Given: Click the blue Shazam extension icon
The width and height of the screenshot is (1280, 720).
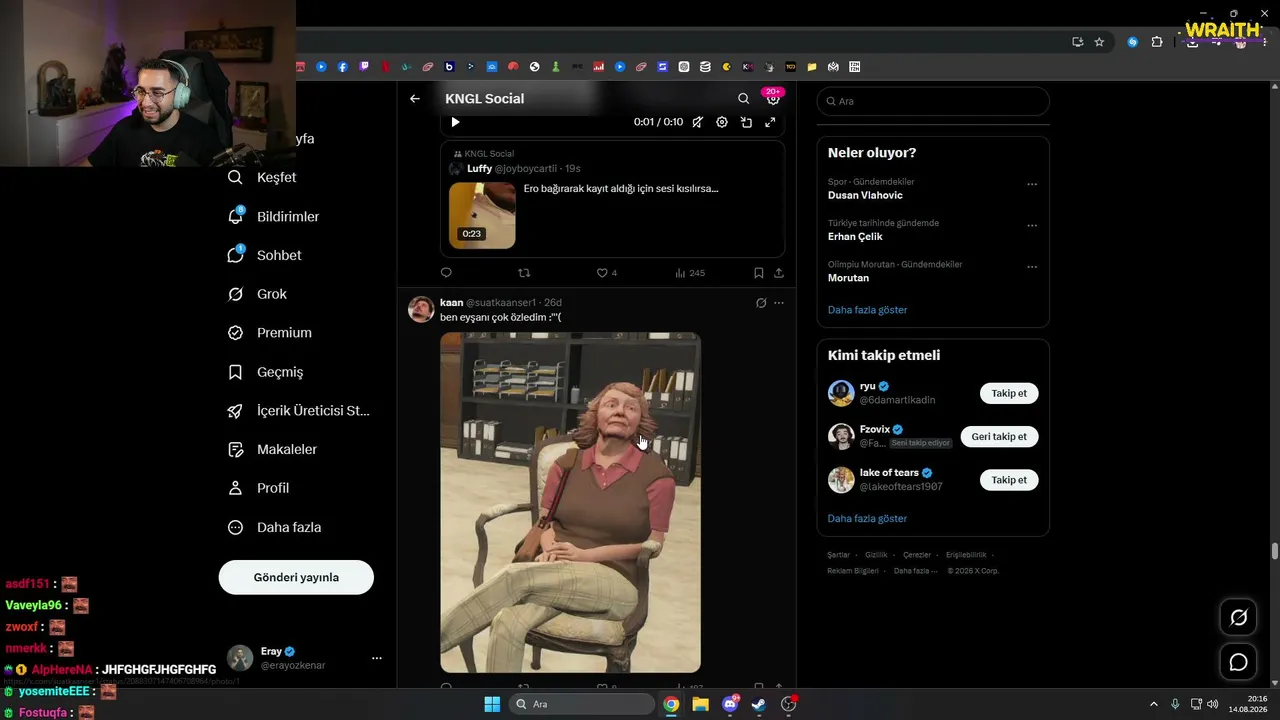Looking at the screenshot, I should 1132,42.
